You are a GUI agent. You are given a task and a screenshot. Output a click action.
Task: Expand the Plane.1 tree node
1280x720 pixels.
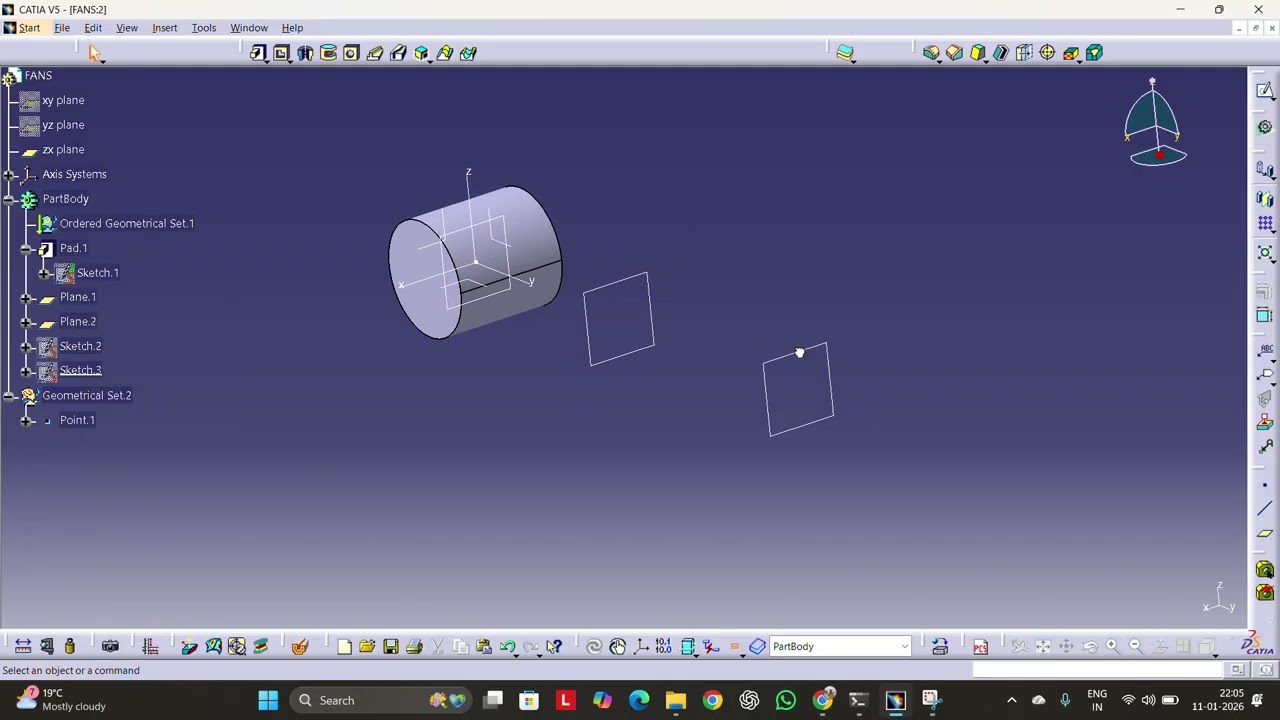[26, 297]
